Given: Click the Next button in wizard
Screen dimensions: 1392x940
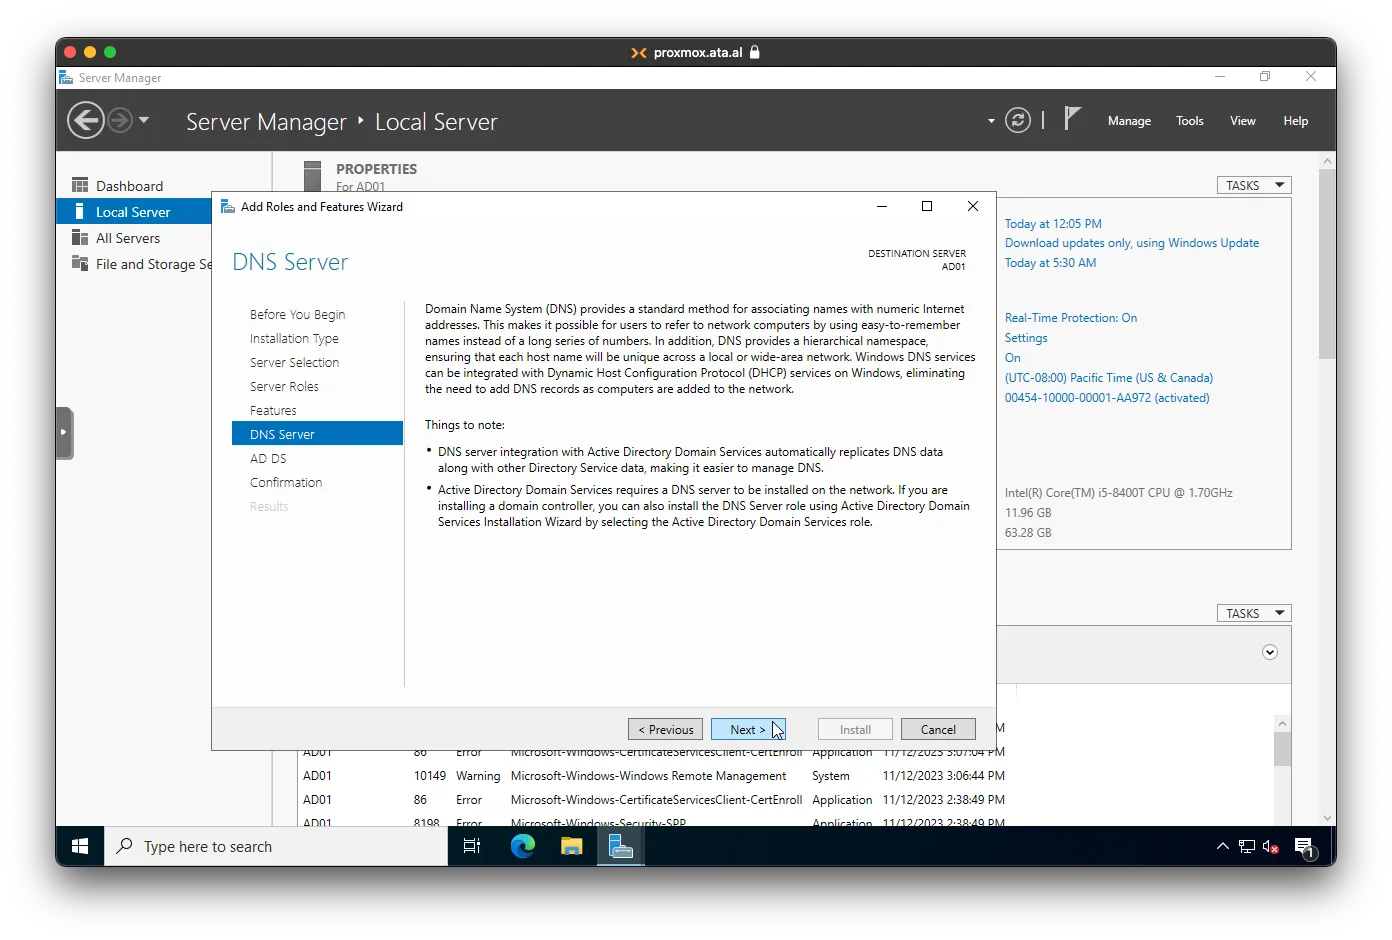Looking at the screenshot, I should [748, 729].
